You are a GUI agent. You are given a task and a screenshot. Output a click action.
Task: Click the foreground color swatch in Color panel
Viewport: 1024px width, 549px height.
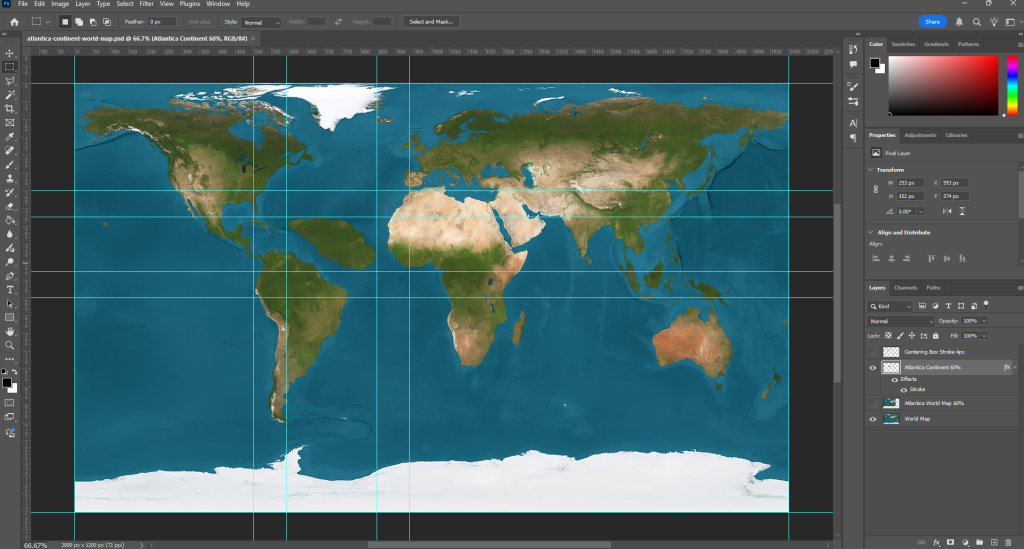click(x=874, y=63)
